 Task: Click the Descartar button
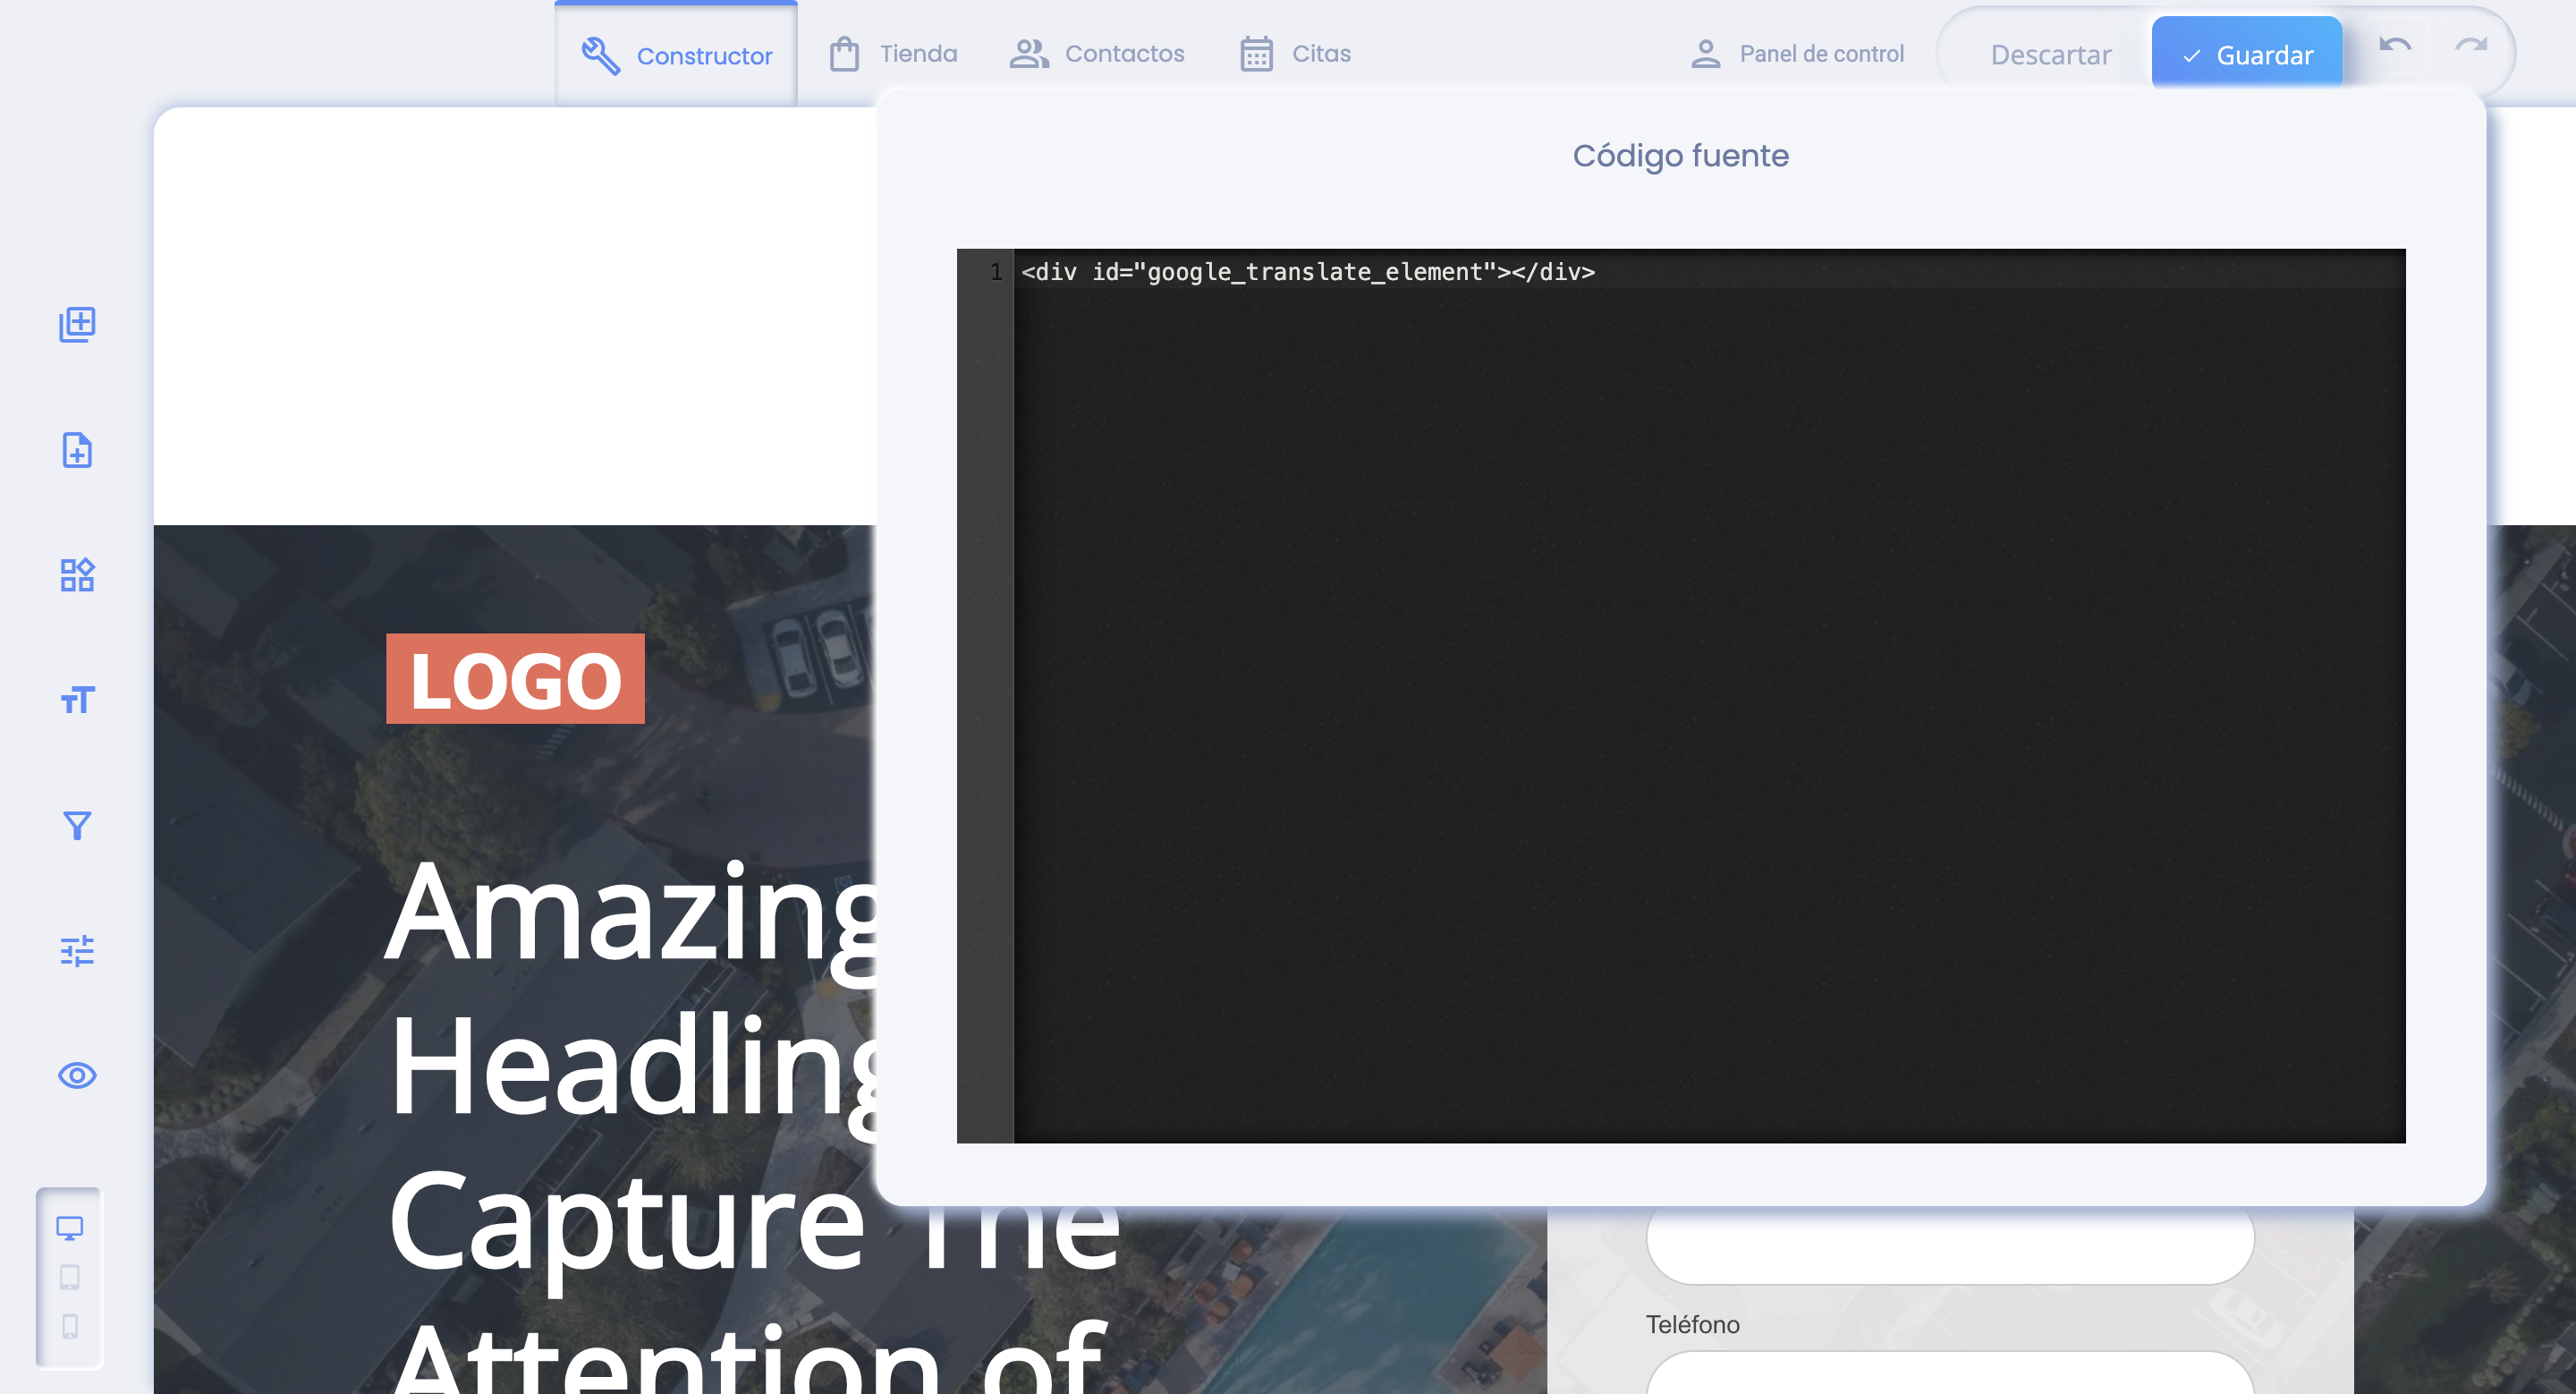(x=2051, y=55)
